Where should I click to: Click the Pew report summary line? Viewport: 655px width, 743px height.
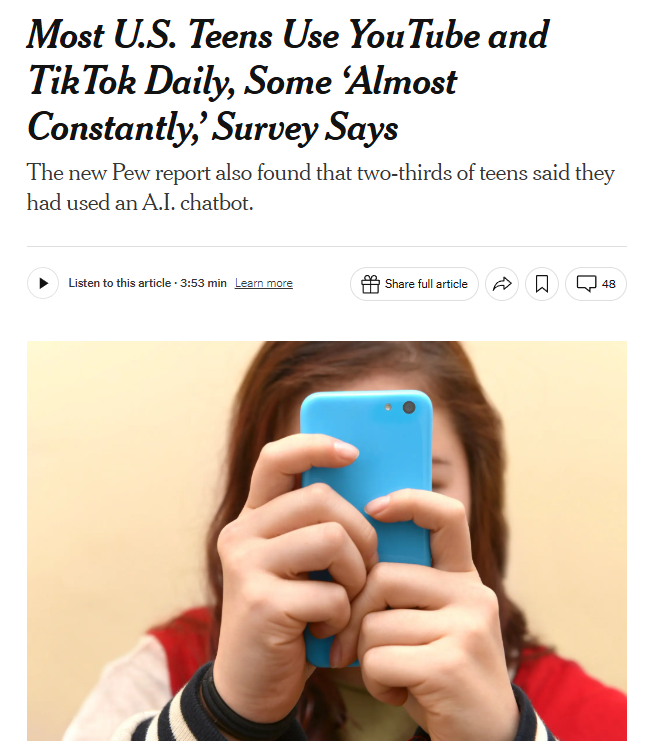tap(320, 187)
